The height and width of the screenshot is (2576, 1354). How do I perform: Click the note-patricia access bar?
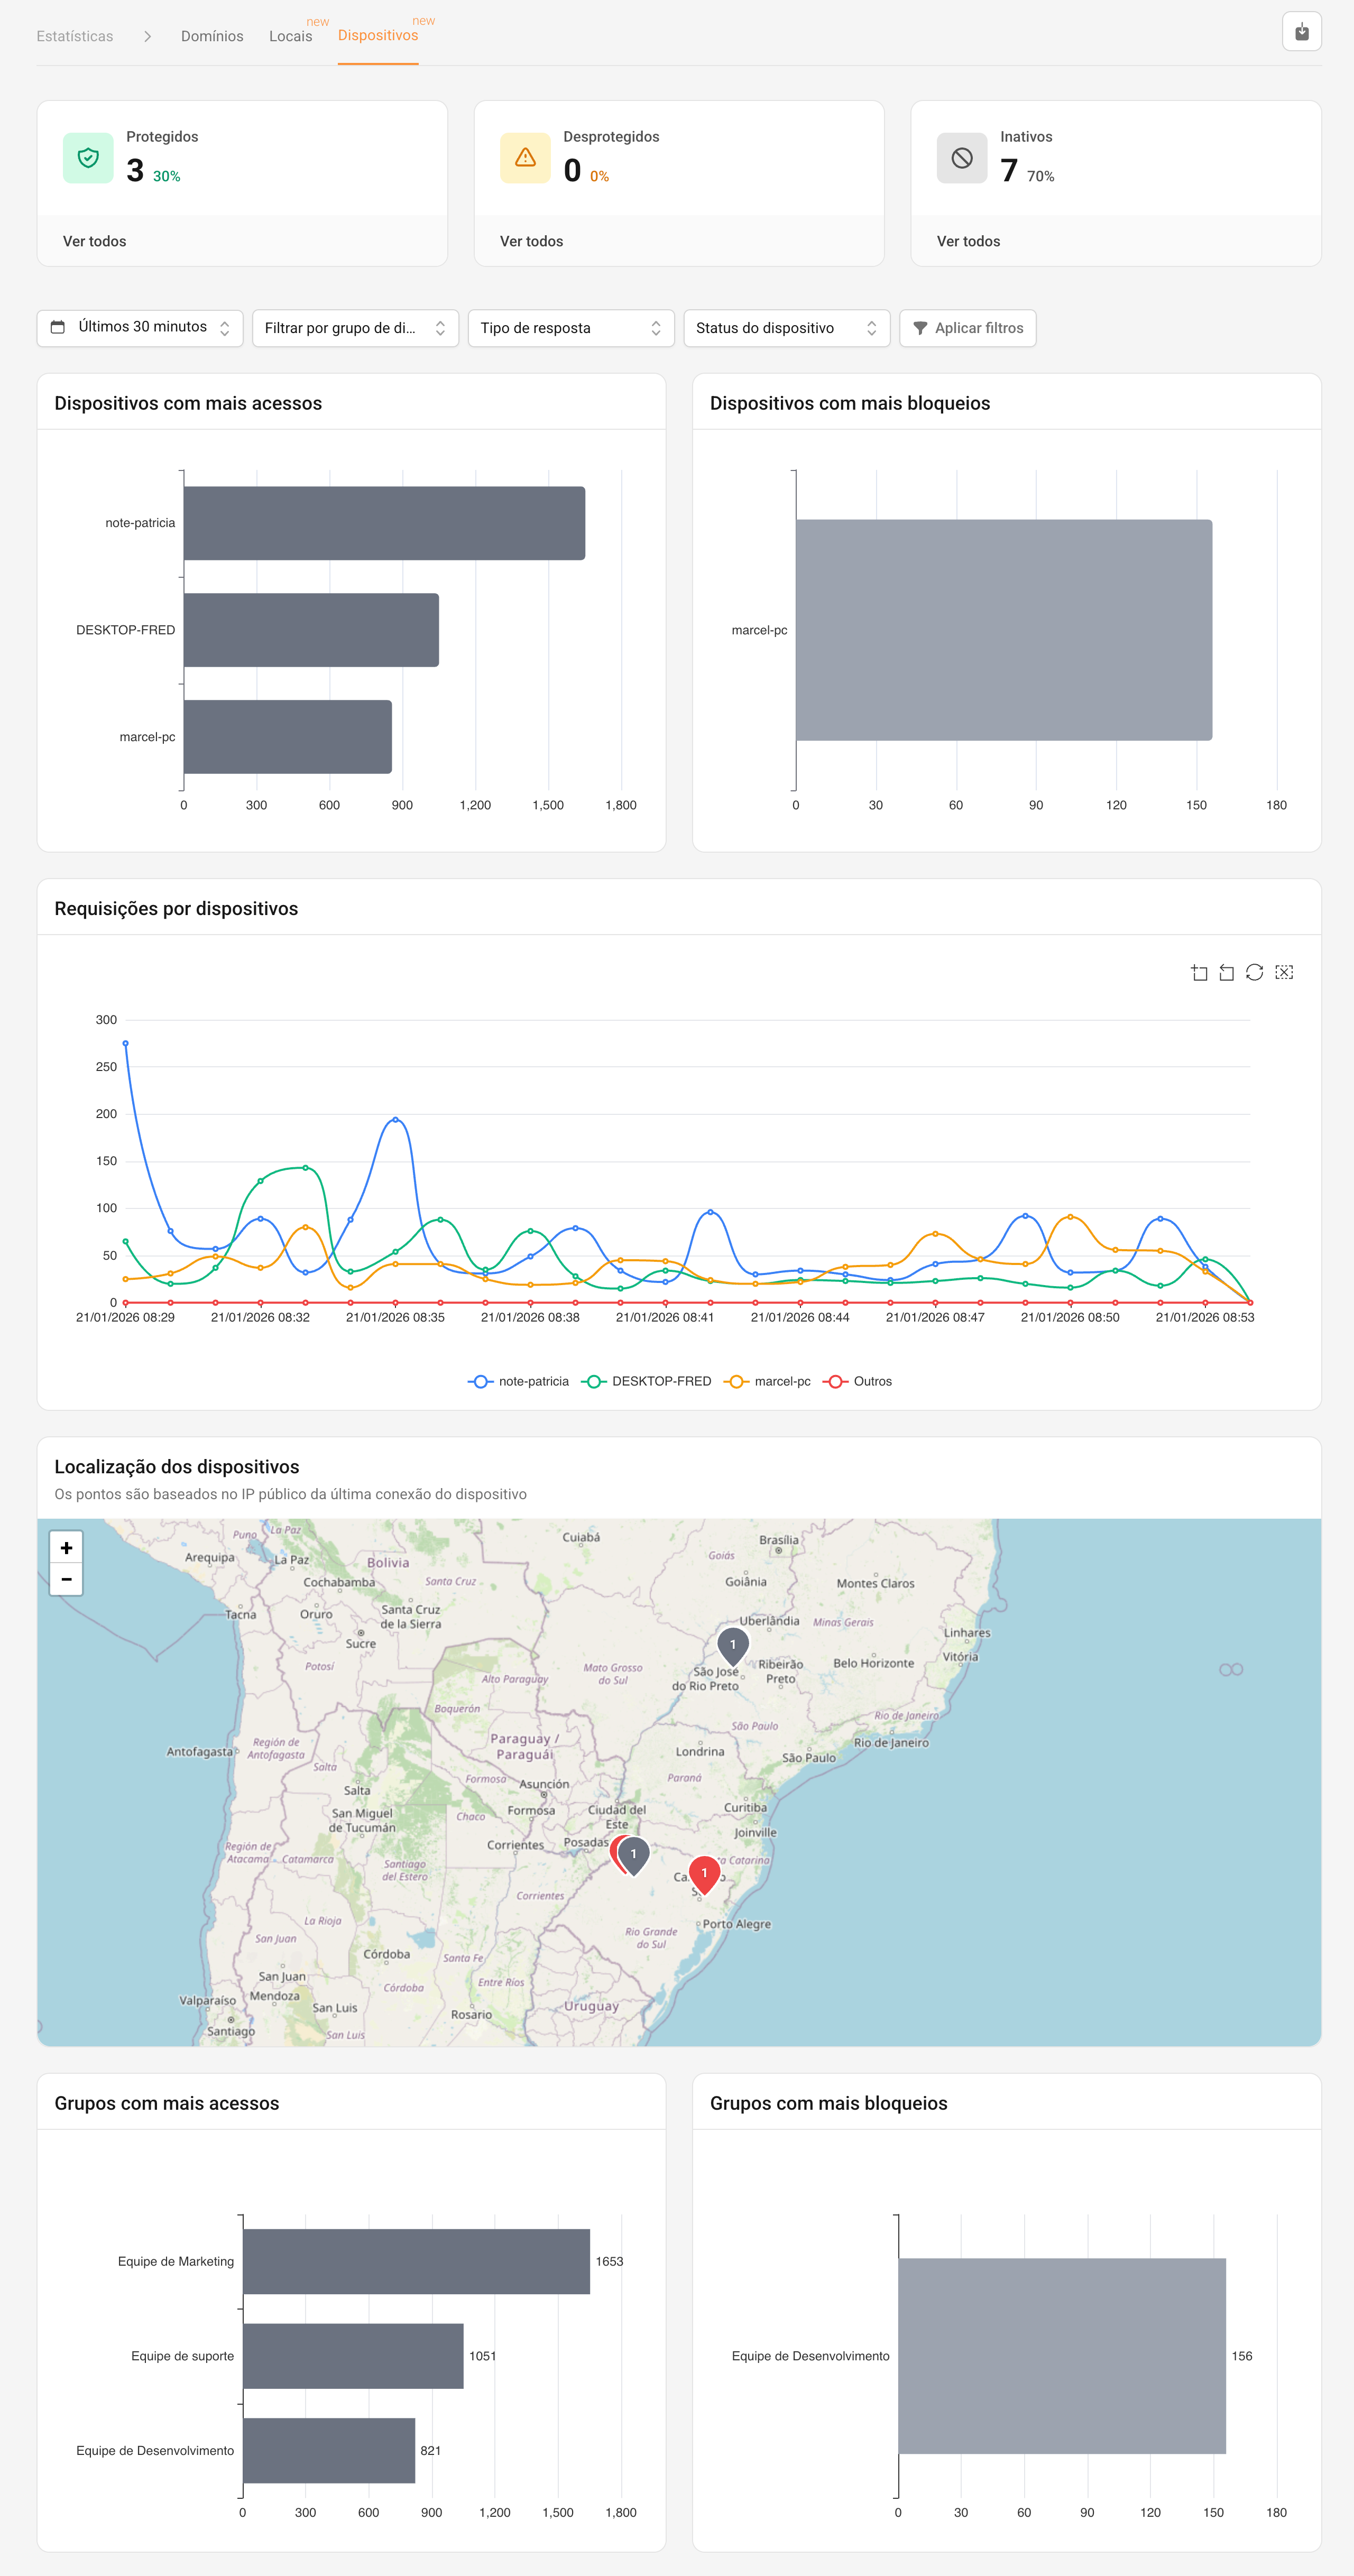coord(384,523)
